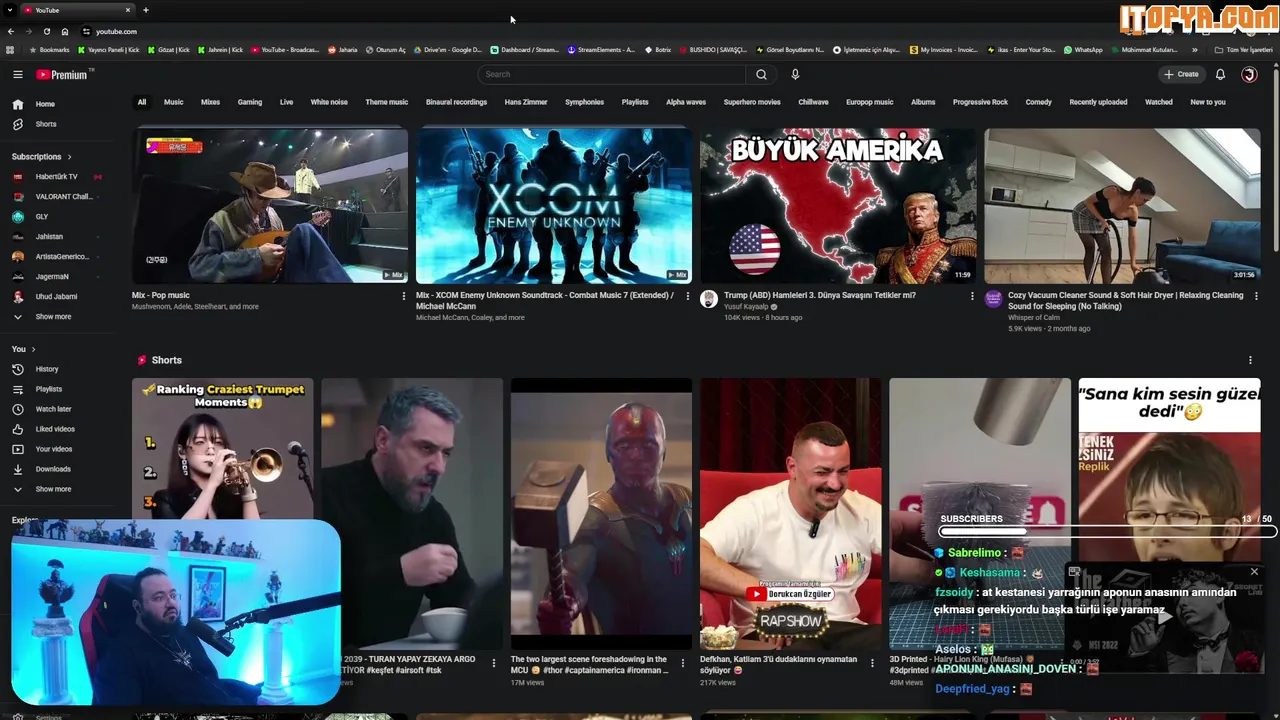The height and width of the screenshot is (720, 1280).
Task: Open Cozy Vacuum Cleaner Sound video title
Action: 1125,301
